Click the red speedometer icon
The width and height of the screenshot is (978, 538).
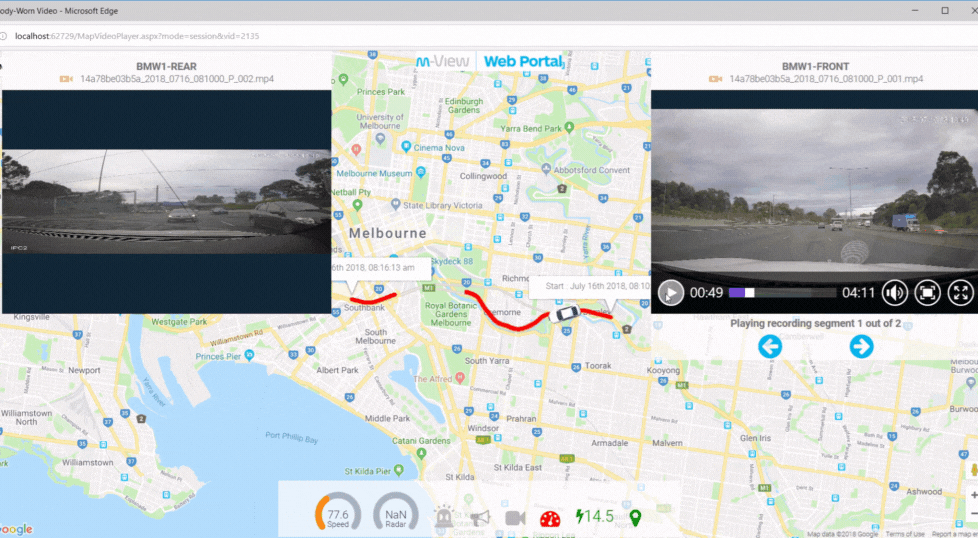551,518
